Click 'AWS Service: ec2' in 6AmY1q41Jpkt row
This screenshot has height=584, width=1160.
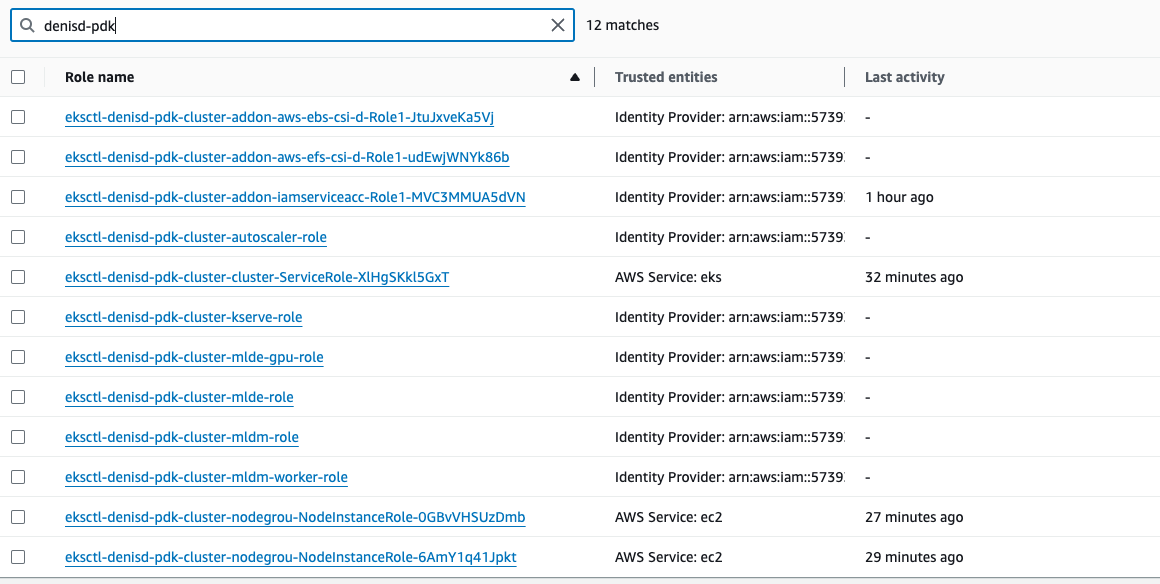[x=668, y=557]
